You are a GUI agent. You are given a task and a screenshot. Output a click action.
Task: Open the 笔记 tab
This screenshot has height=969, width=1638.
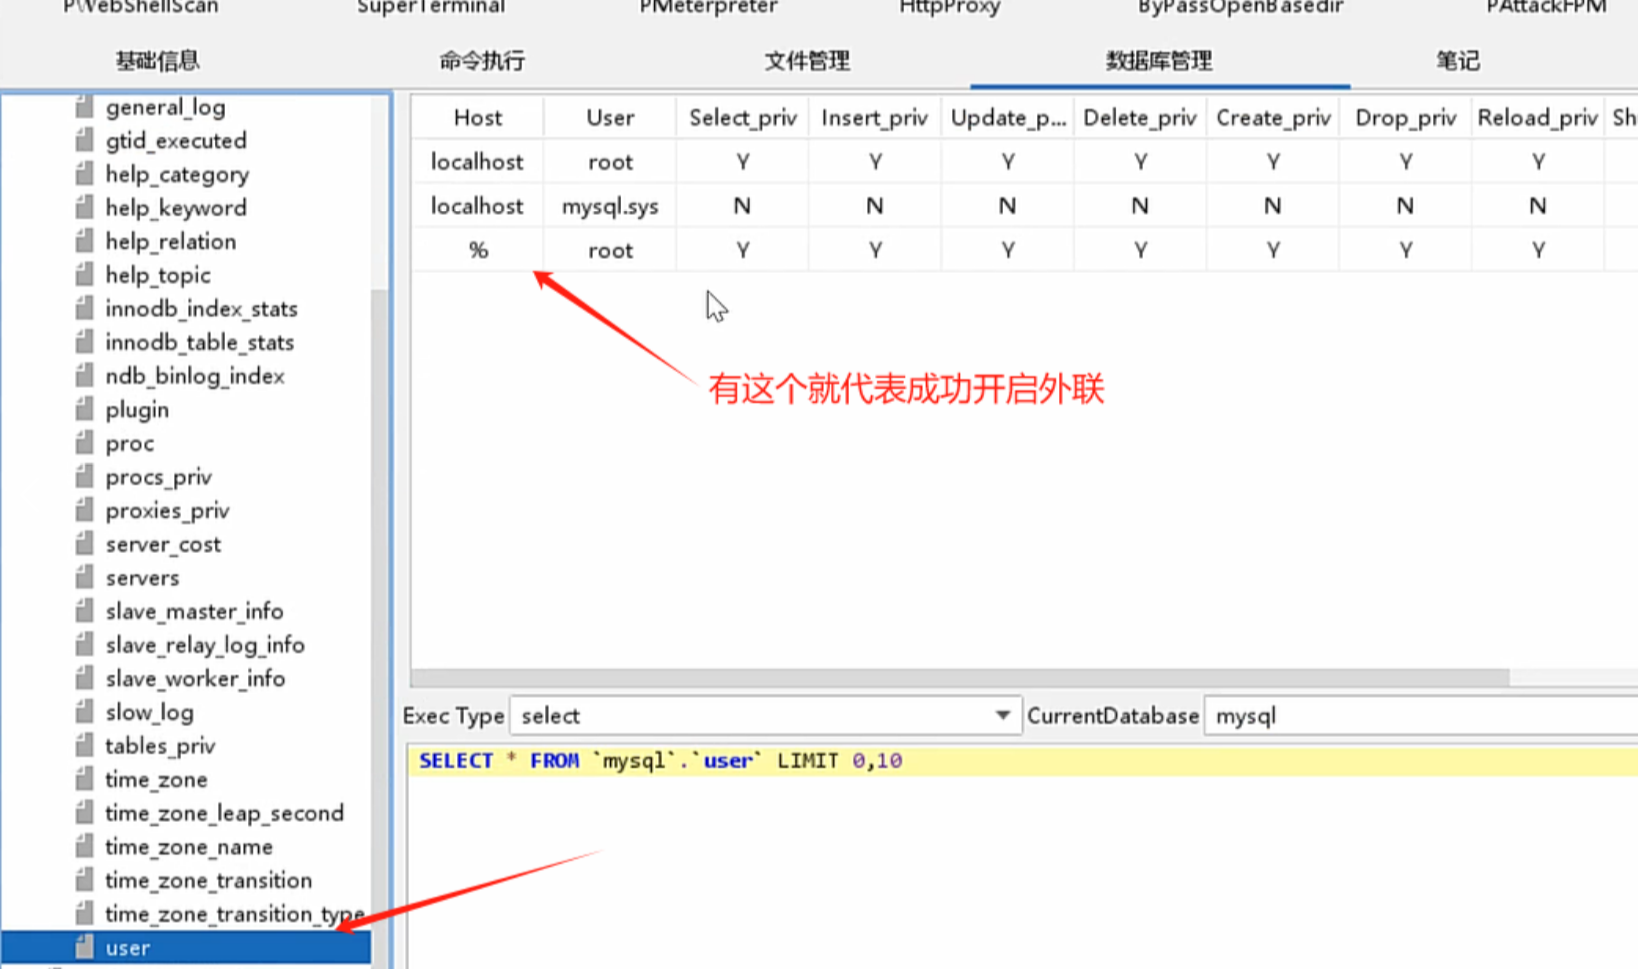pos(1457,60)
